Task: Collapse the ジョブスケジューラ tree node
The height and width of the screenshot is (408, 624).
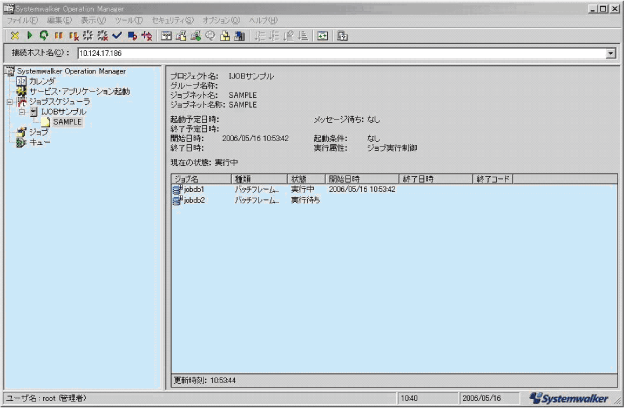Action: pos(10,102)
